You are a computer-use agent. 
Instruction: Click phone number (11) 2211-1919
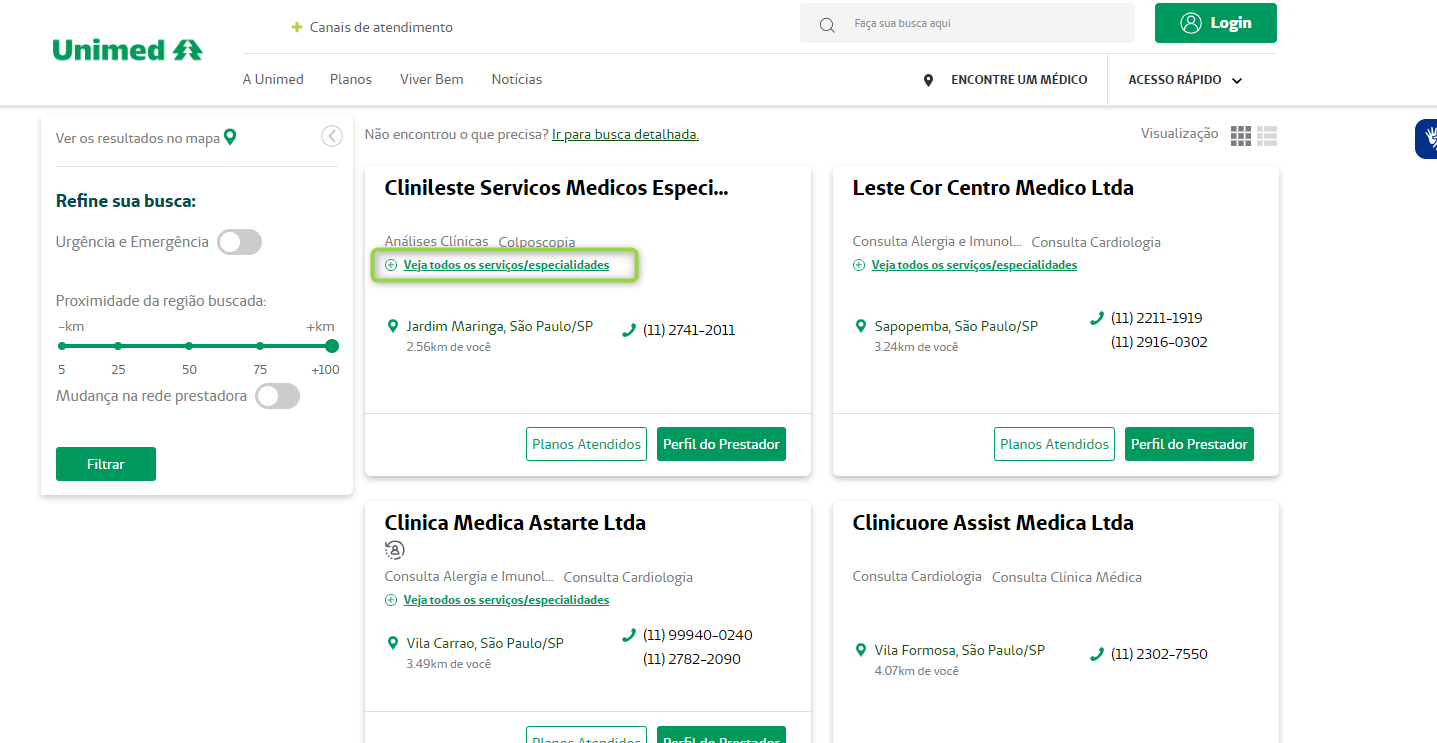[1157, 318]
